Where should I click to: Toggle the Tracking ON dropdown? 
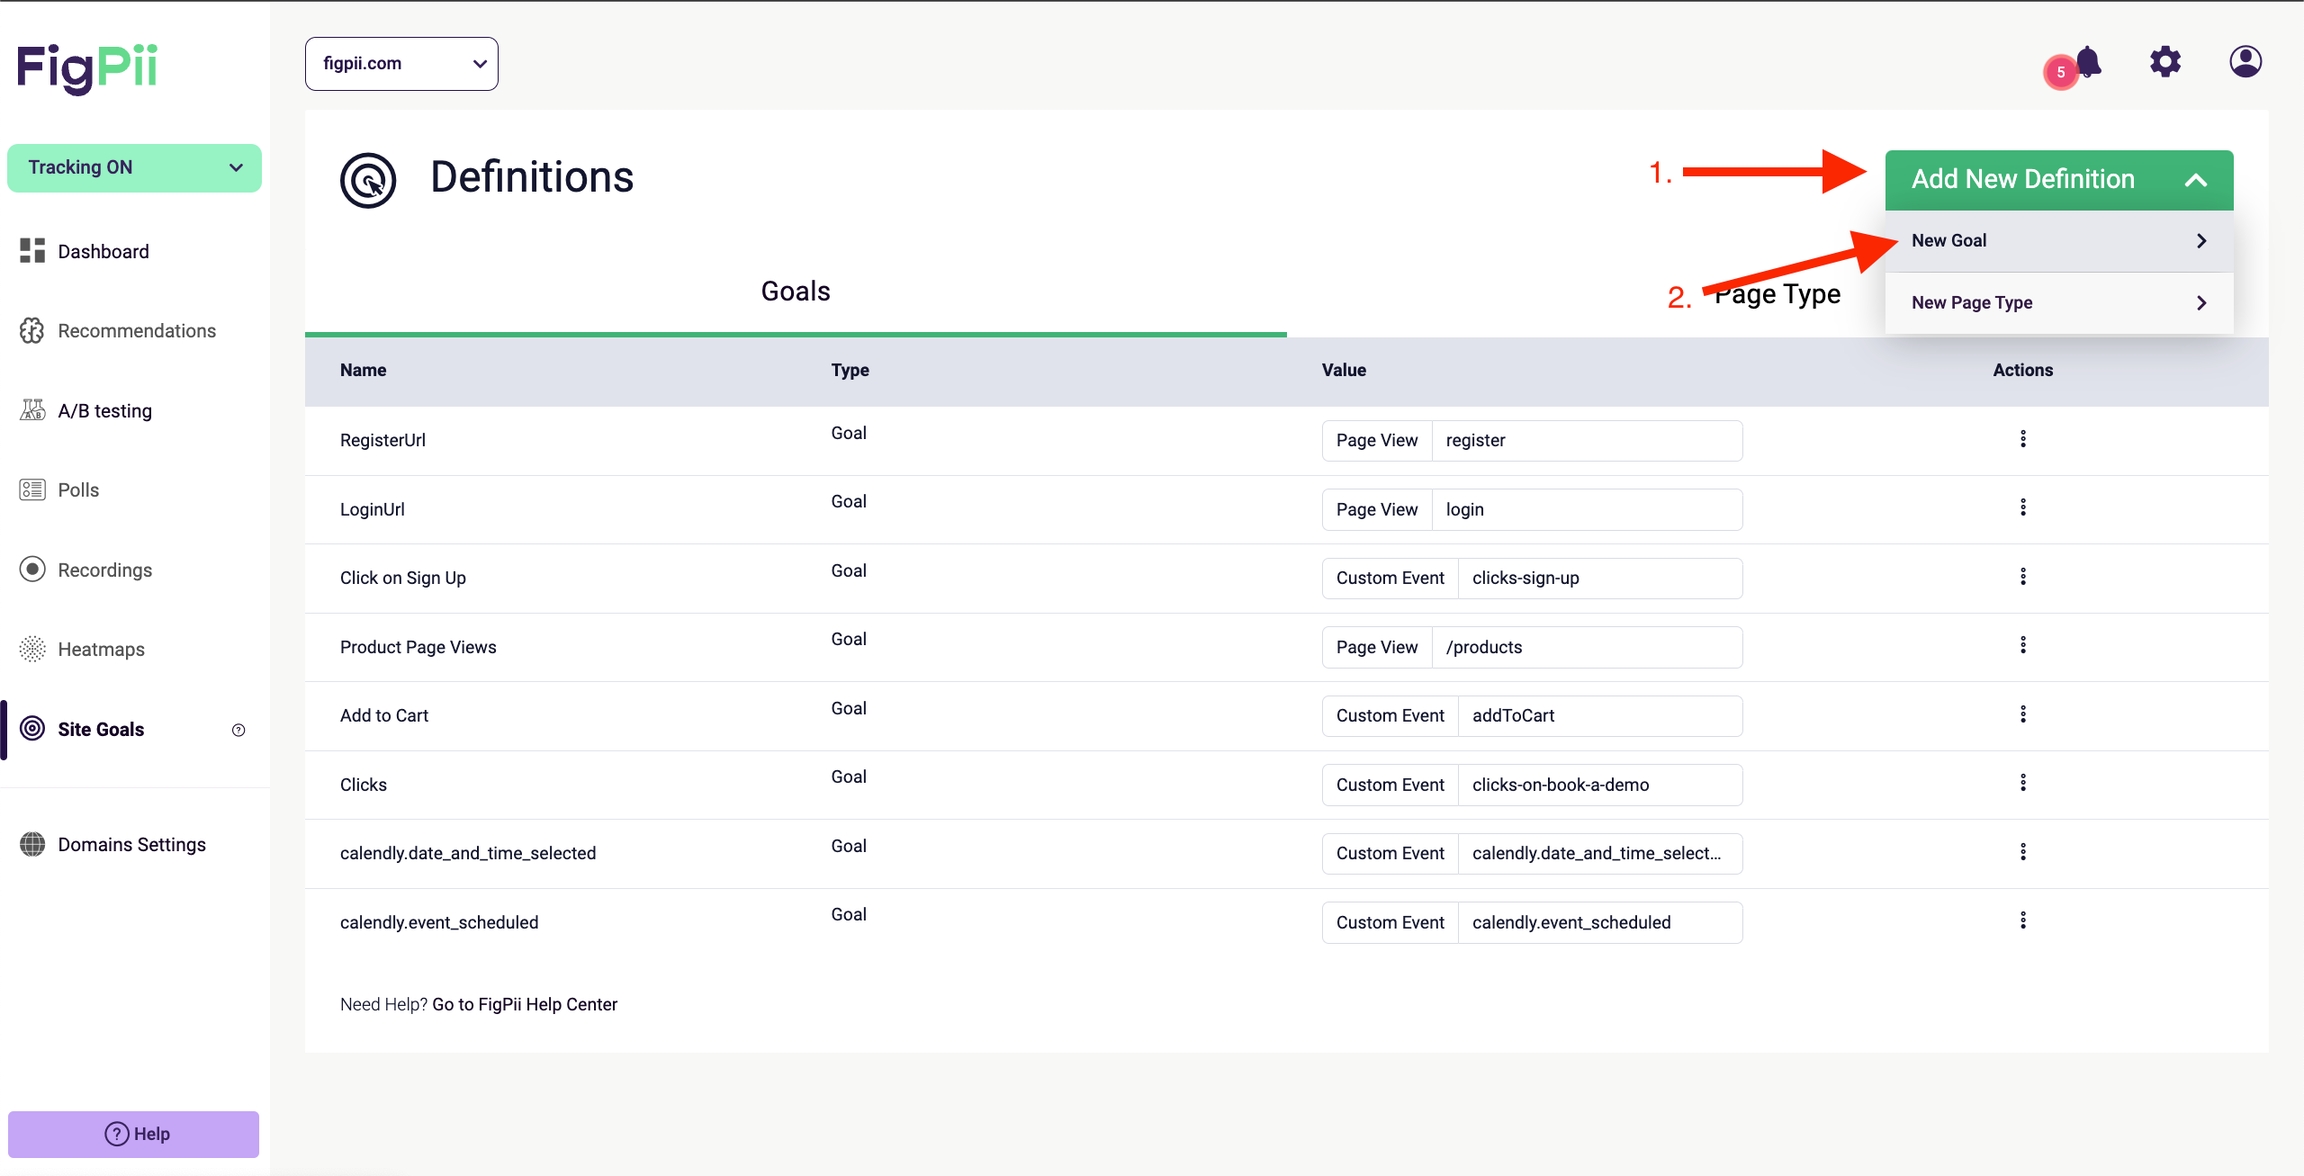(x=134, y=167)
